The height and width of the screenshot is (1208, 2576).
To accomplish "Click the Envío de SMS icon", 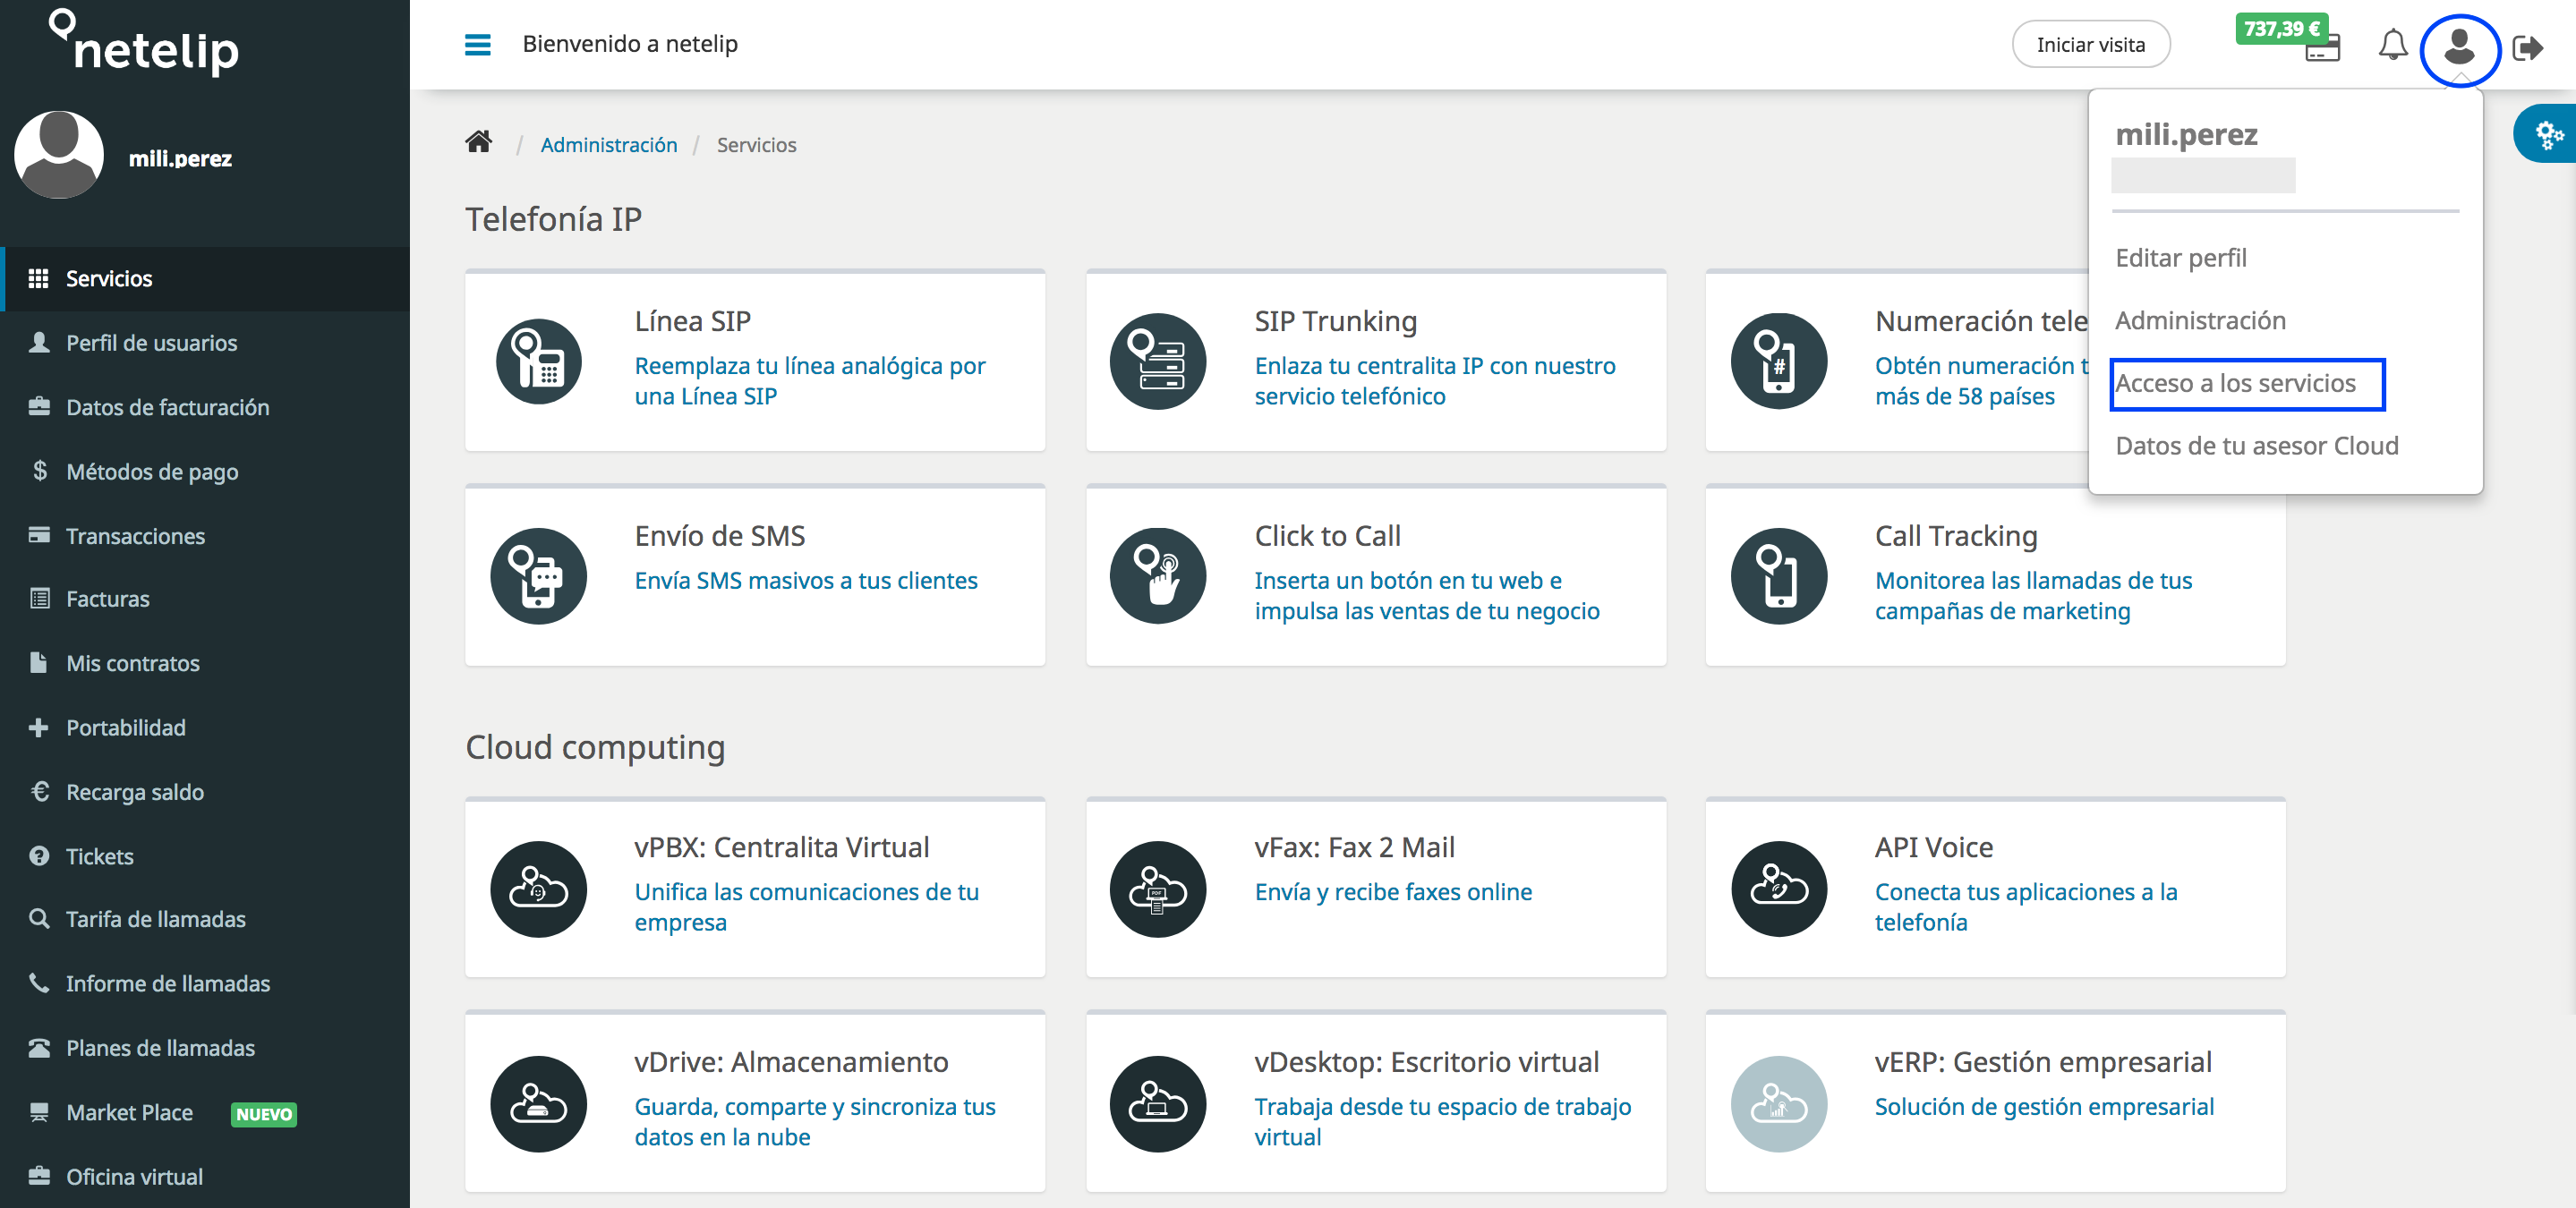I will (x=539, y=576).
